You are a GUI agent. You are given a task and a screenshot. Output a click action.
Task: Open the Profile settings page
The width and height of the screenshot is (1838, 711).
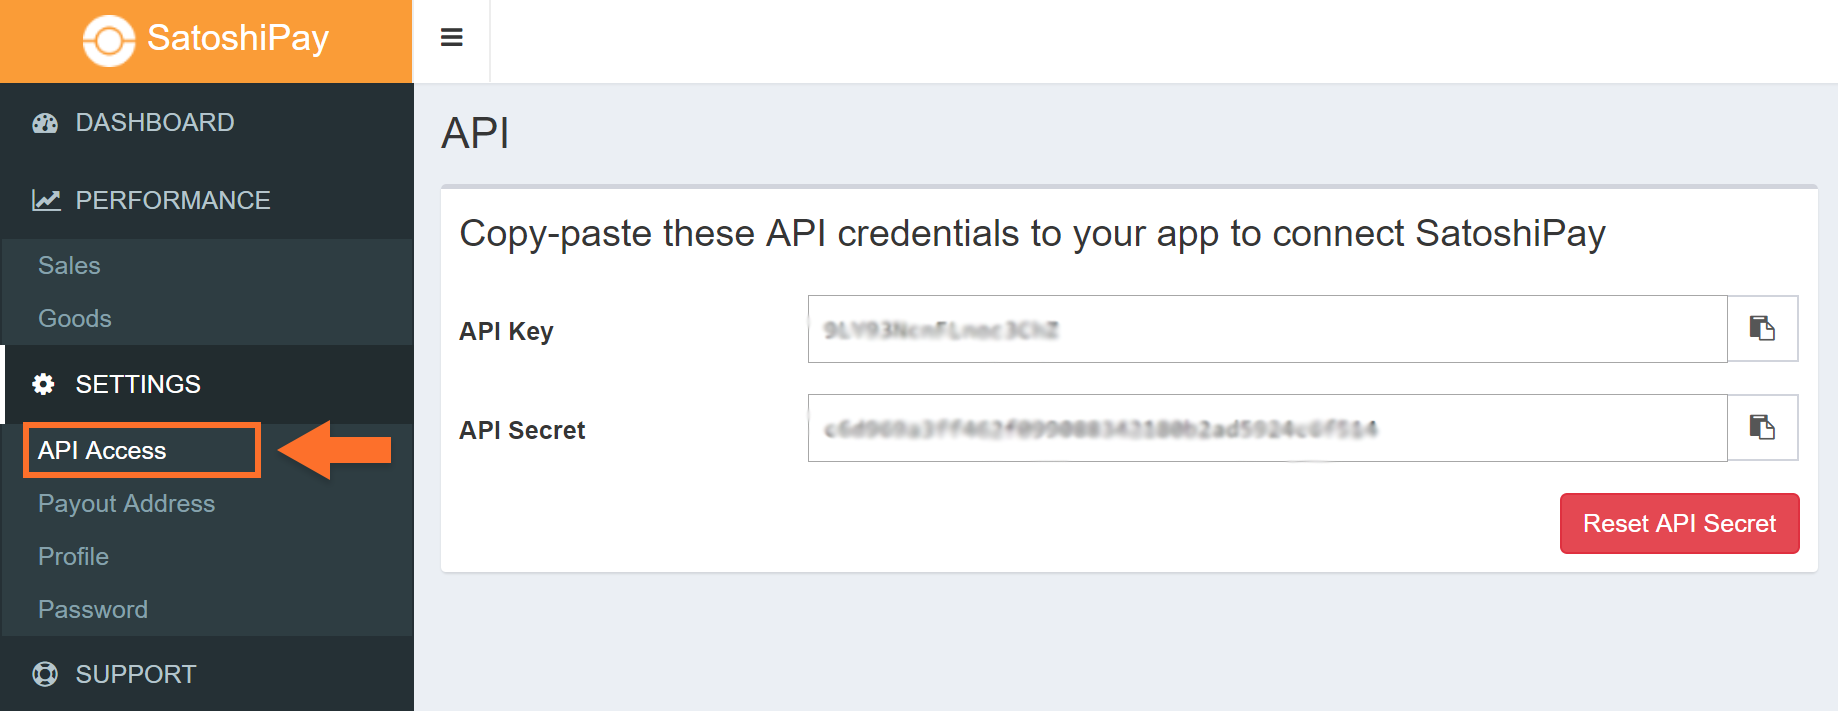pyautogui.click(x=73, y=556)
